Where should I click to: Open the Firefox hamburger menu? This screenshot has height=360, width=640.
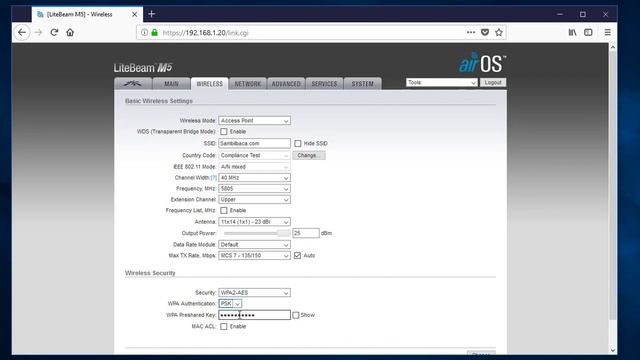pos(607,32)
